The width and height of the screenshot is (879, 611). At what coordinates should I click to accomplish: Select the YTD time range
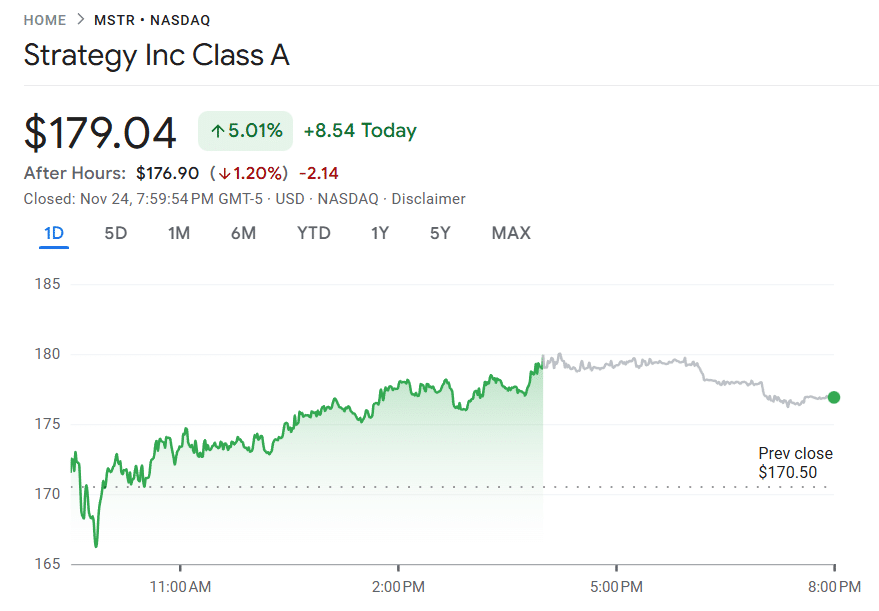[313, 232]
